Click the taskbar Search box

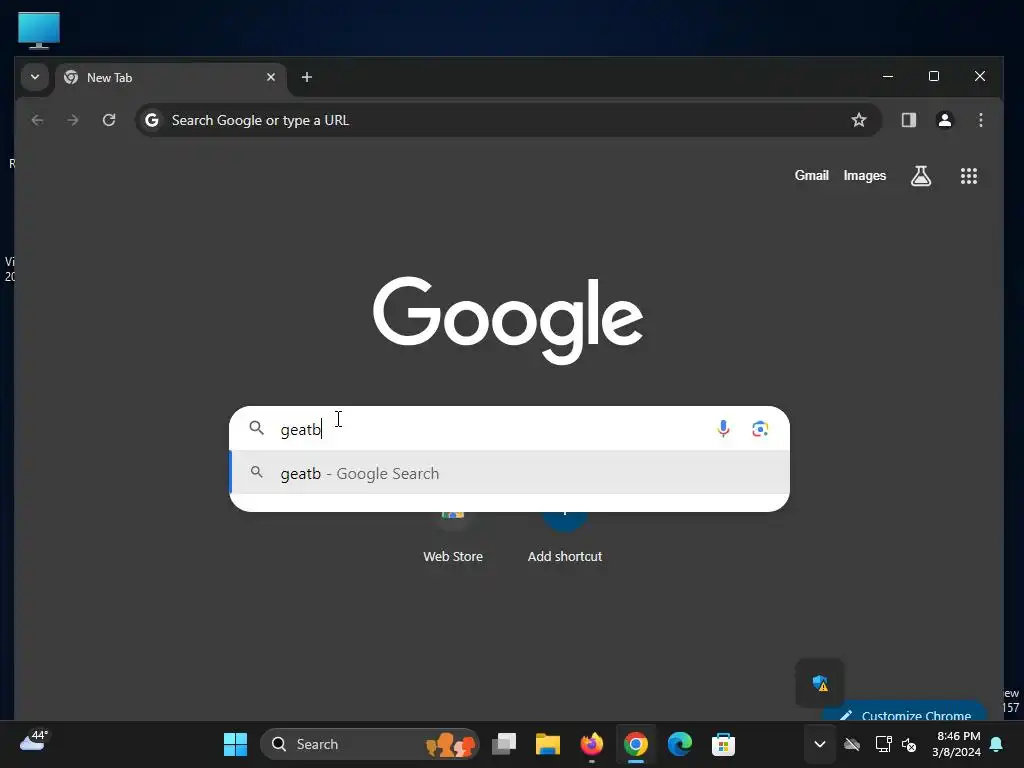[x=370, y=744]
